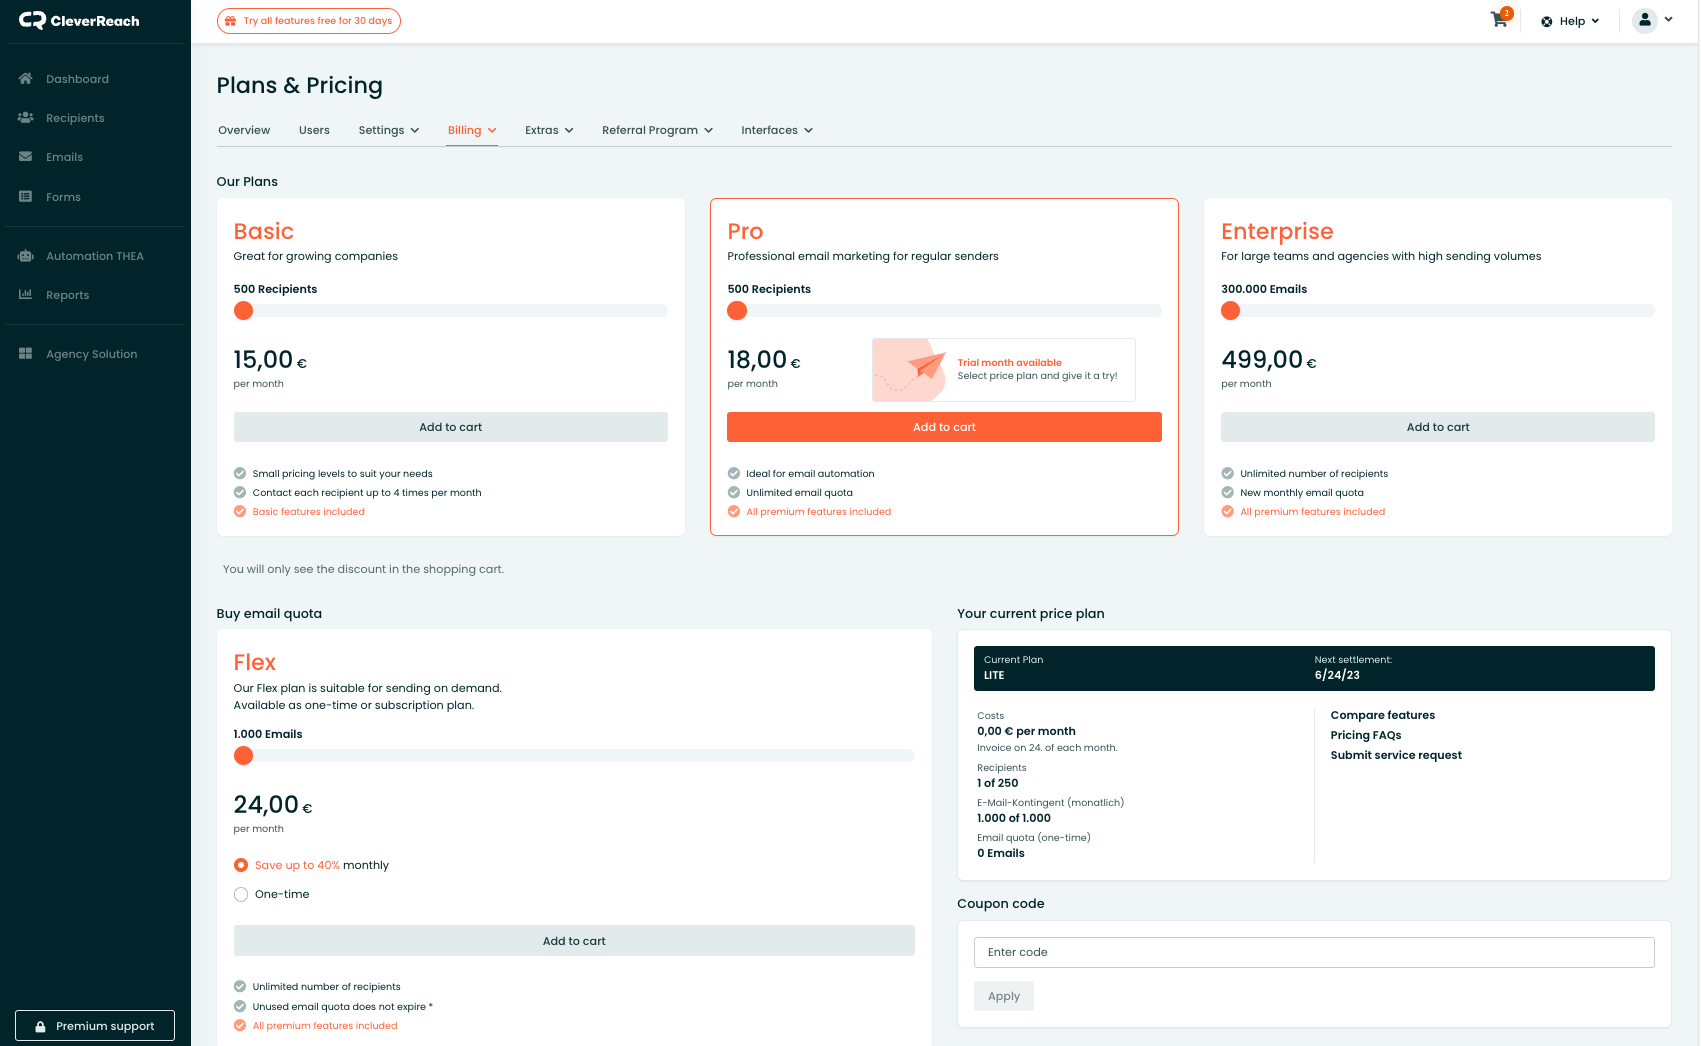
Task: Click the Help lifebuoy icon
Action: tap(1547, 21)
